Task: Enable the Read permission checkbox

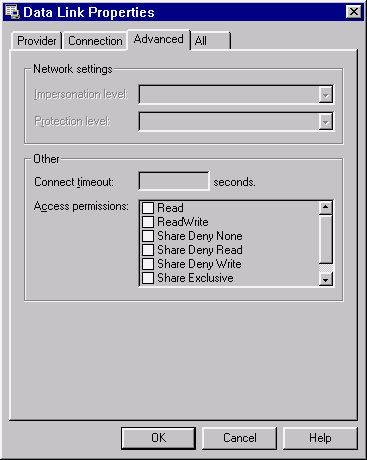Action: click(148, 208)
